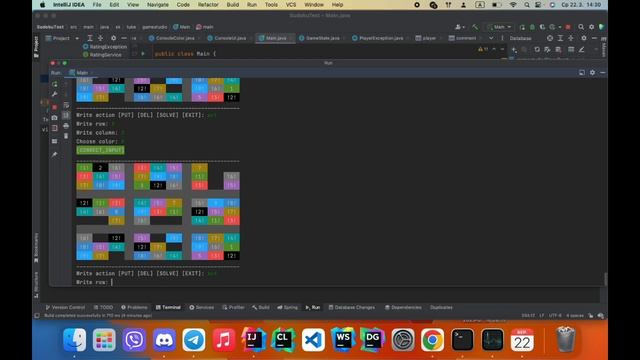This screenshot has width=640, height=360.
Task: Launch IntelliJ IDEA icon in the dock
Action: click(x=253, y=340)
